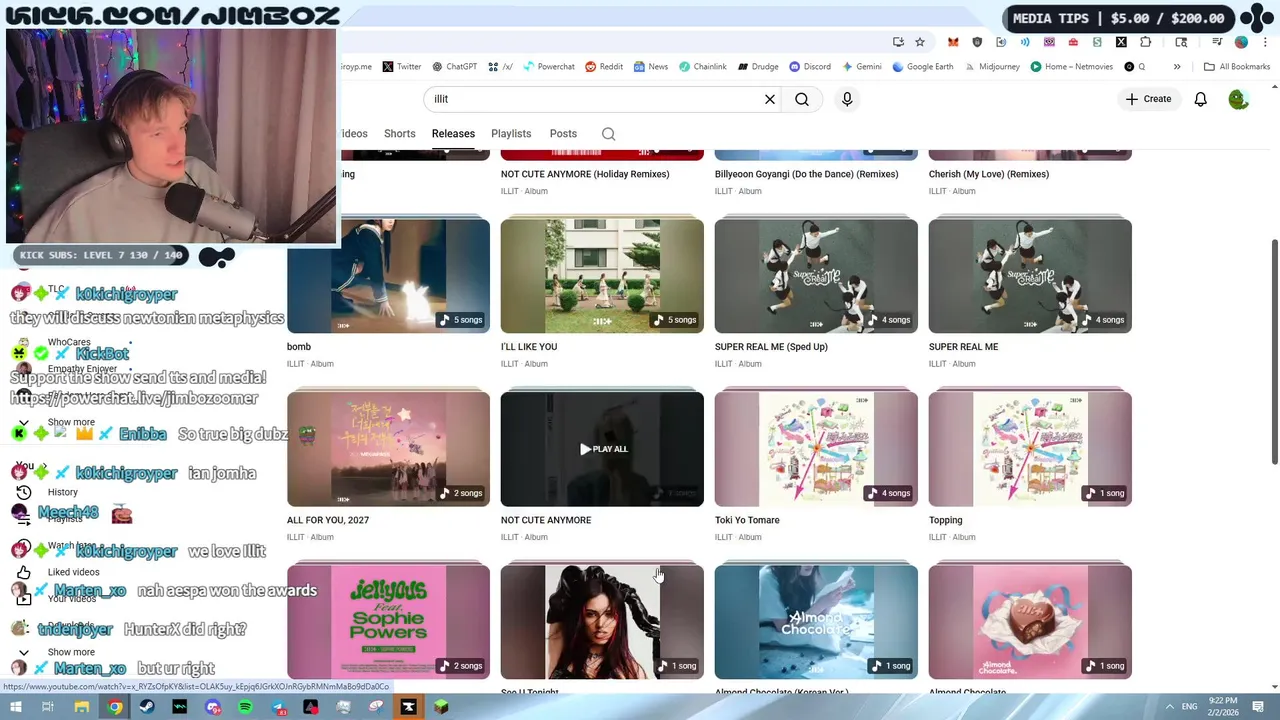This screenshot has width=1280, height=720.
Task: Clear the search box with the X icon
Action: [x=770, y=99]
